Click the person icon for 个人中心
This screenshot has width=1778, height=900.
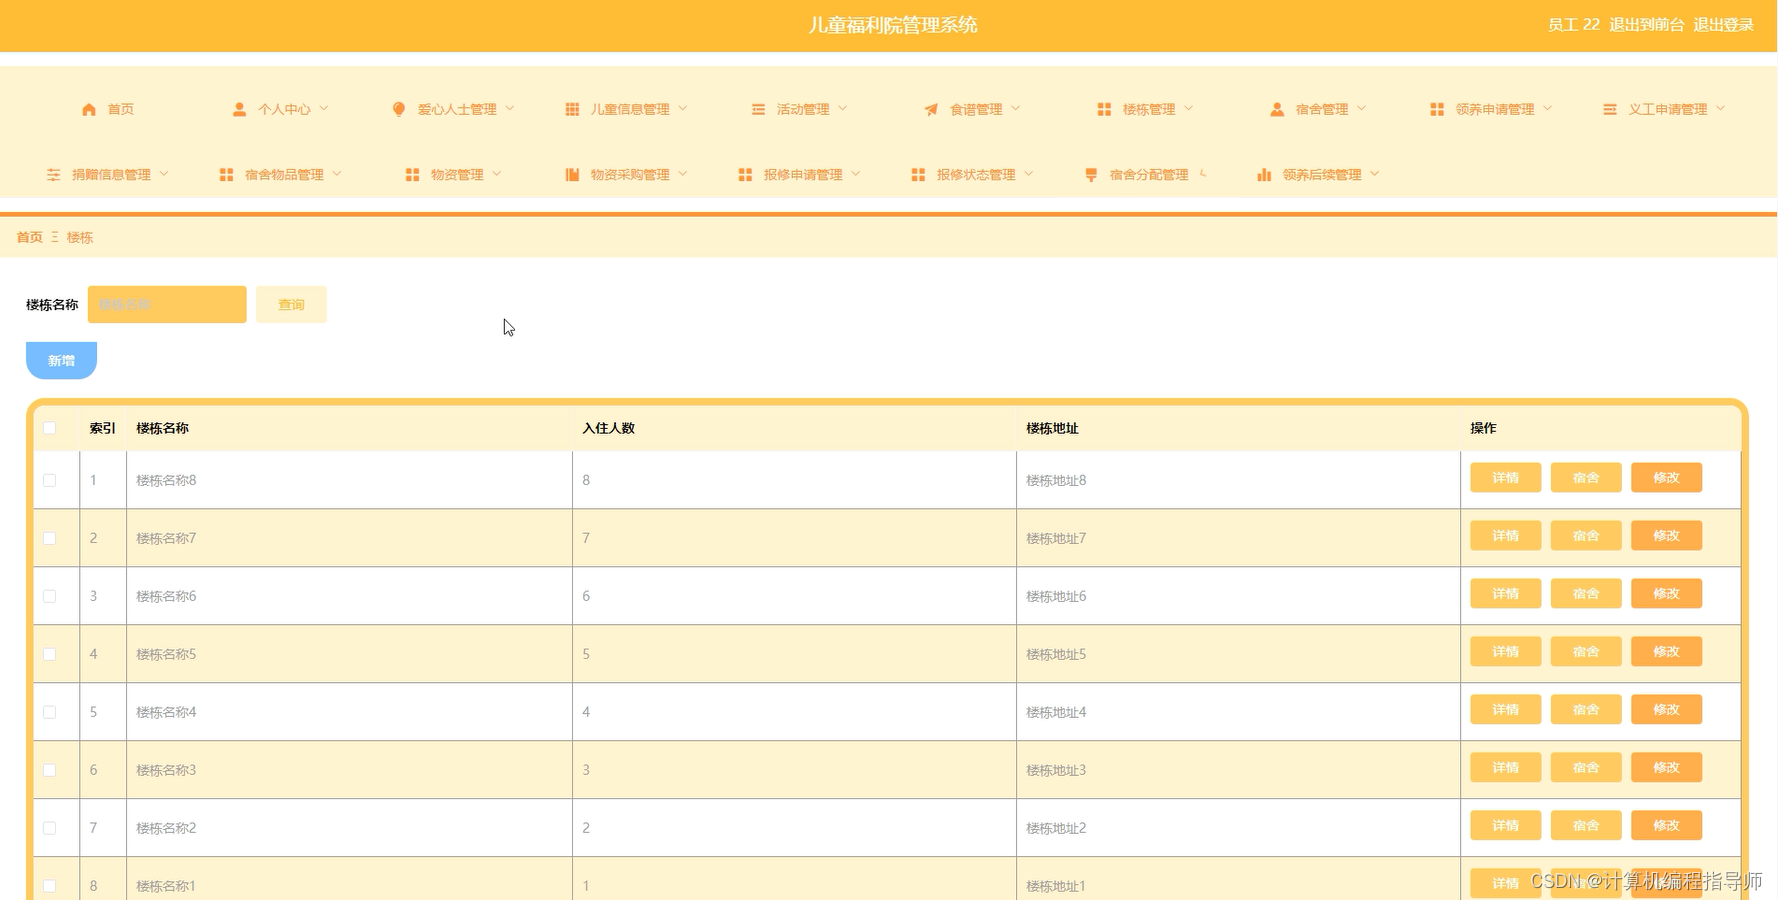coord(239,109)
